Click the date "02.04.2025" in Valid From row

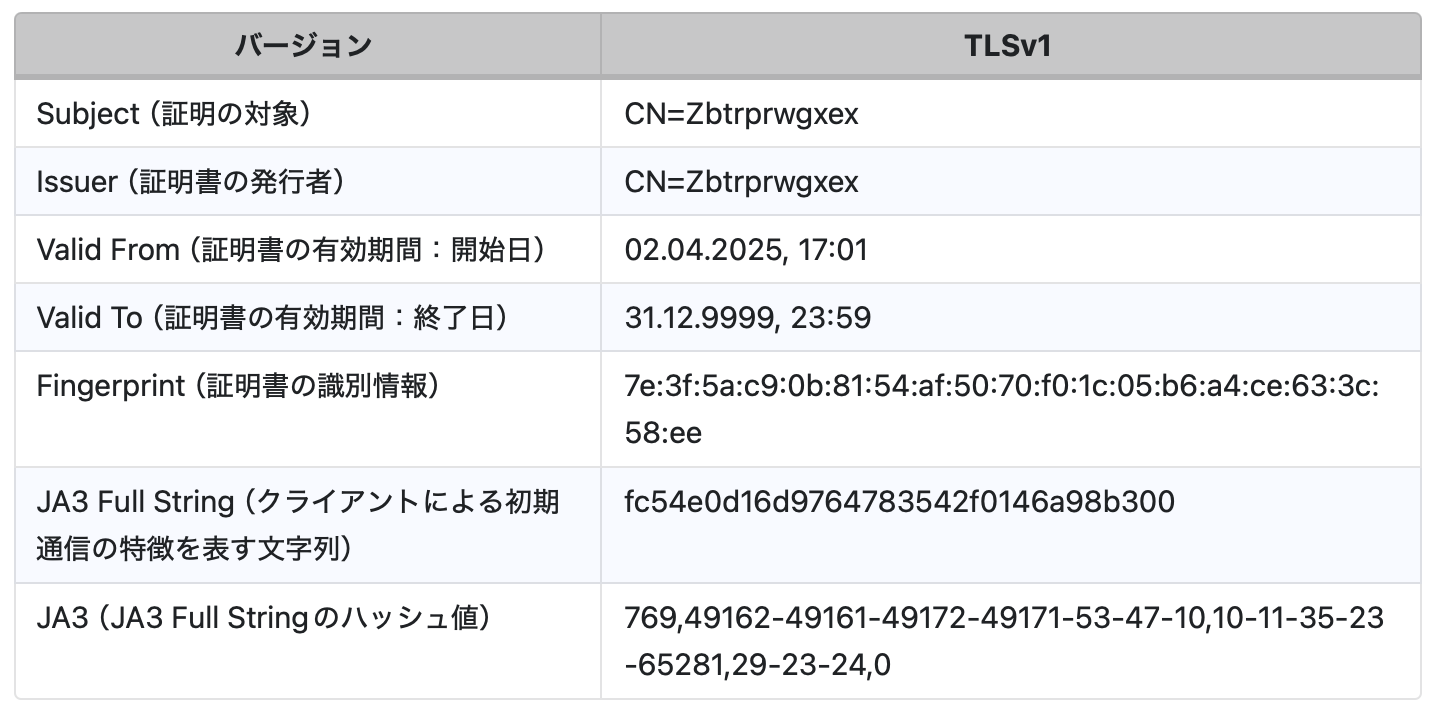click(699, 250)
